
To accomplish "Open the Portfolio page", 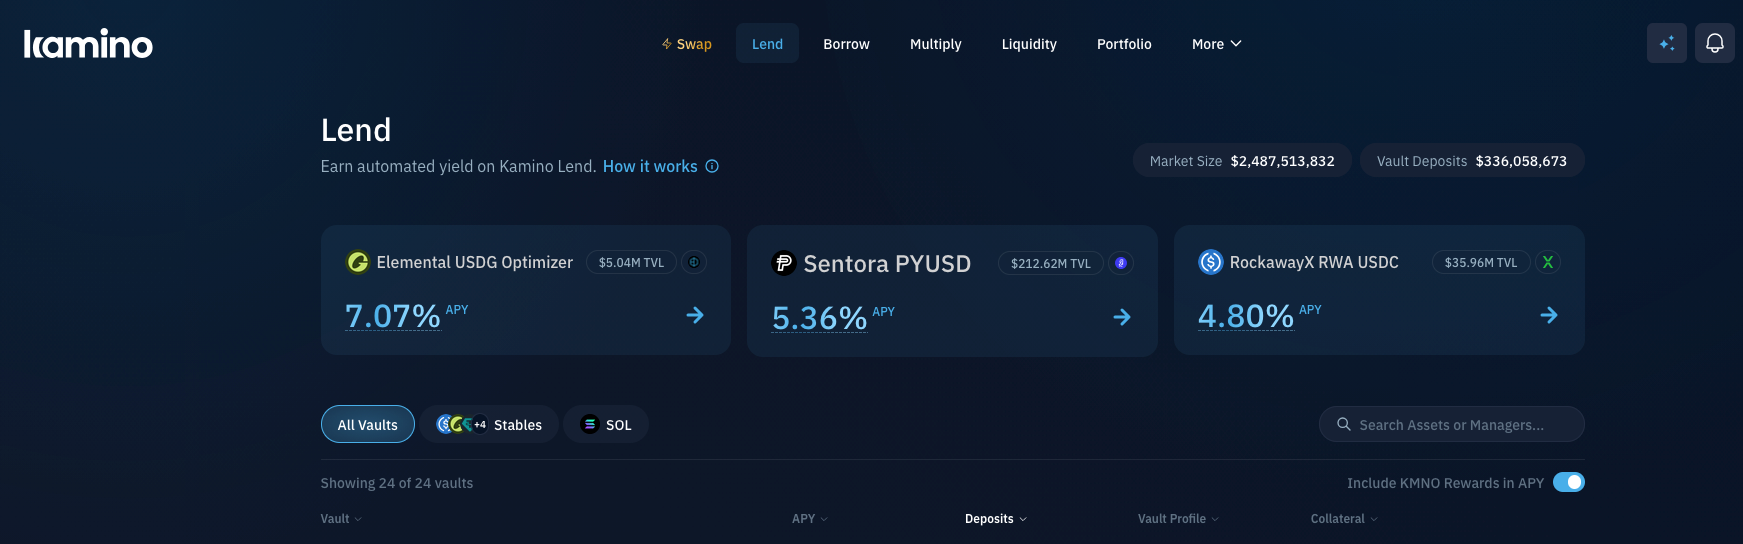I will click(x=1124, y=44).
